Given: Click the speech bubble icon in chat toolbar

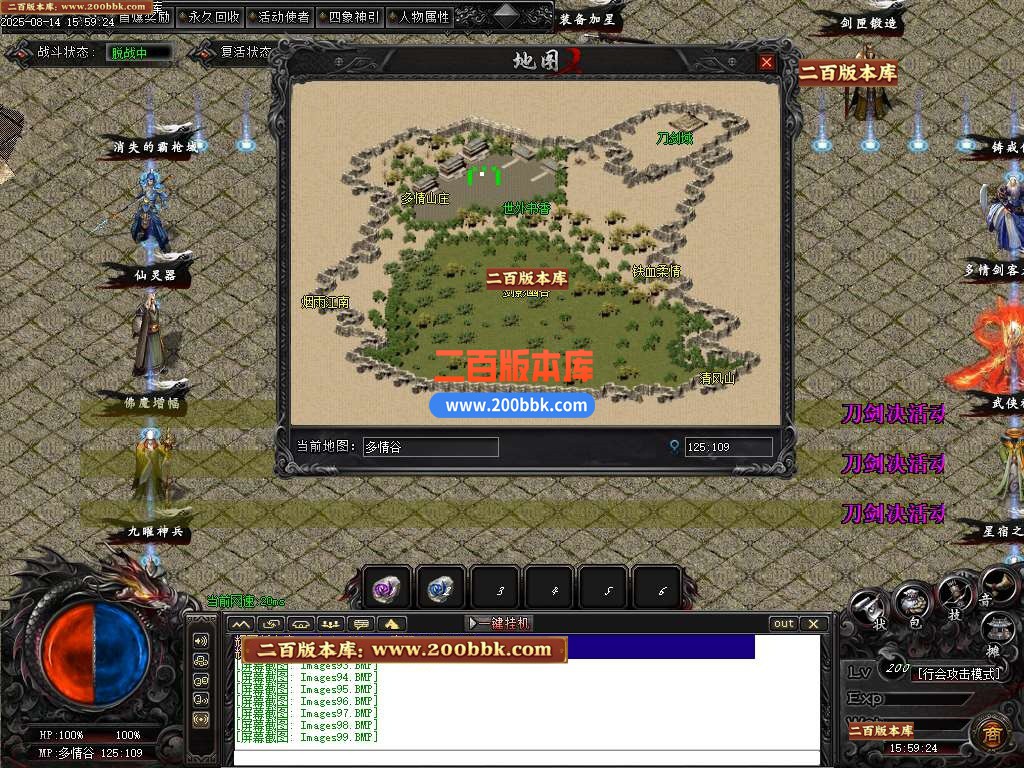Looking at the screenshot, I should point(360,624).
